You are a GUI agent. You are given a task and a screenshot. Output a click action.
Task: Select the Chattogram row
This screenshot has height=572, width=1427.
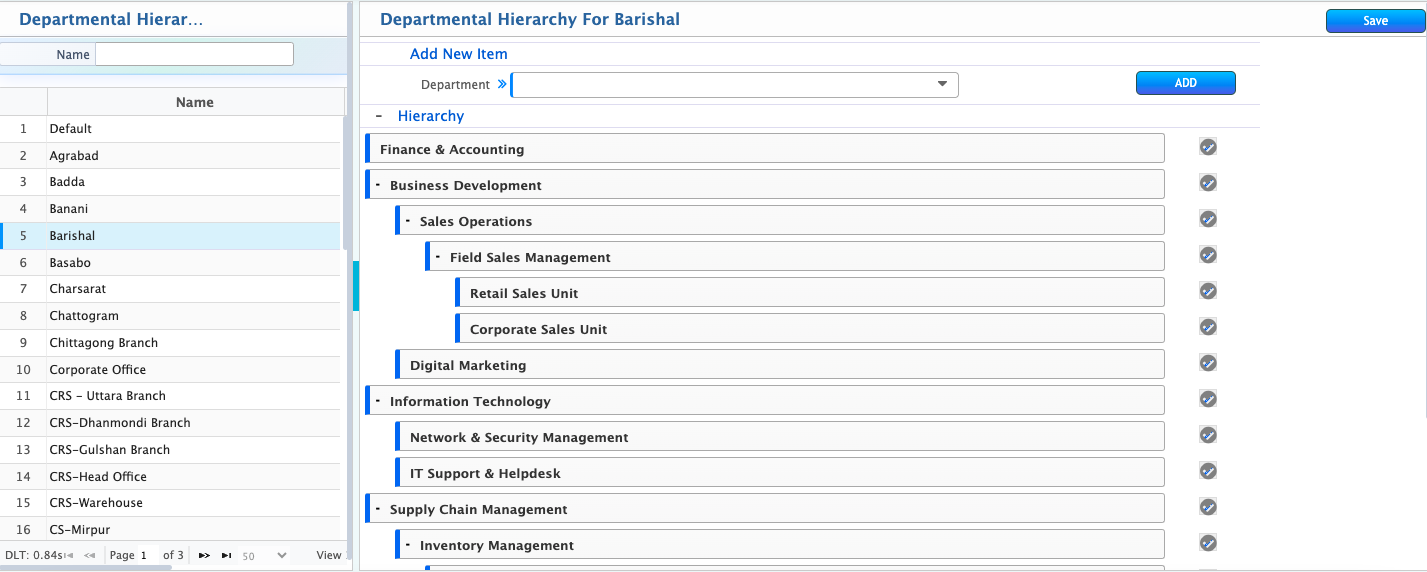pyautogui.click(x=170, y=316)
